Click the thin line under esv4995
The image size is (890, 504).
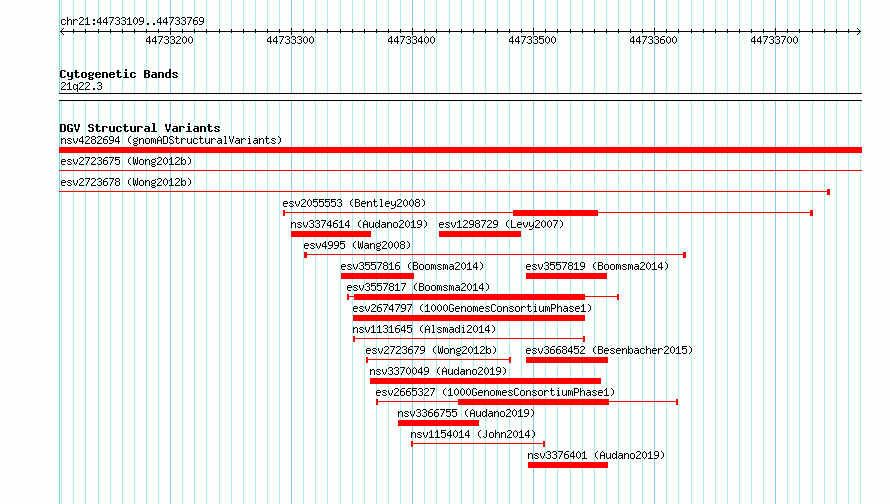[495, 255]
